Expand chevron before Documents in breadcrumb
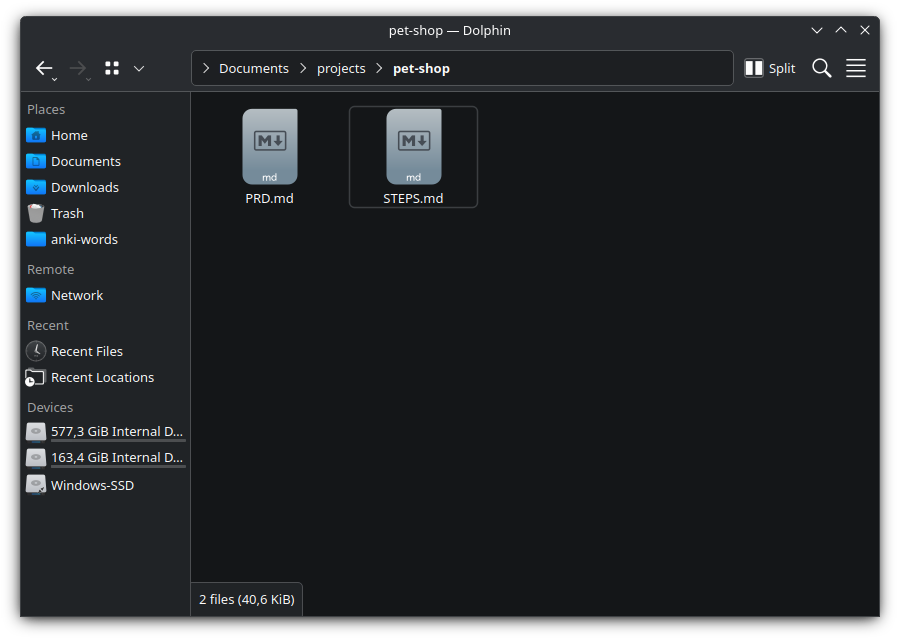The image size is (900, 641). 206,69
